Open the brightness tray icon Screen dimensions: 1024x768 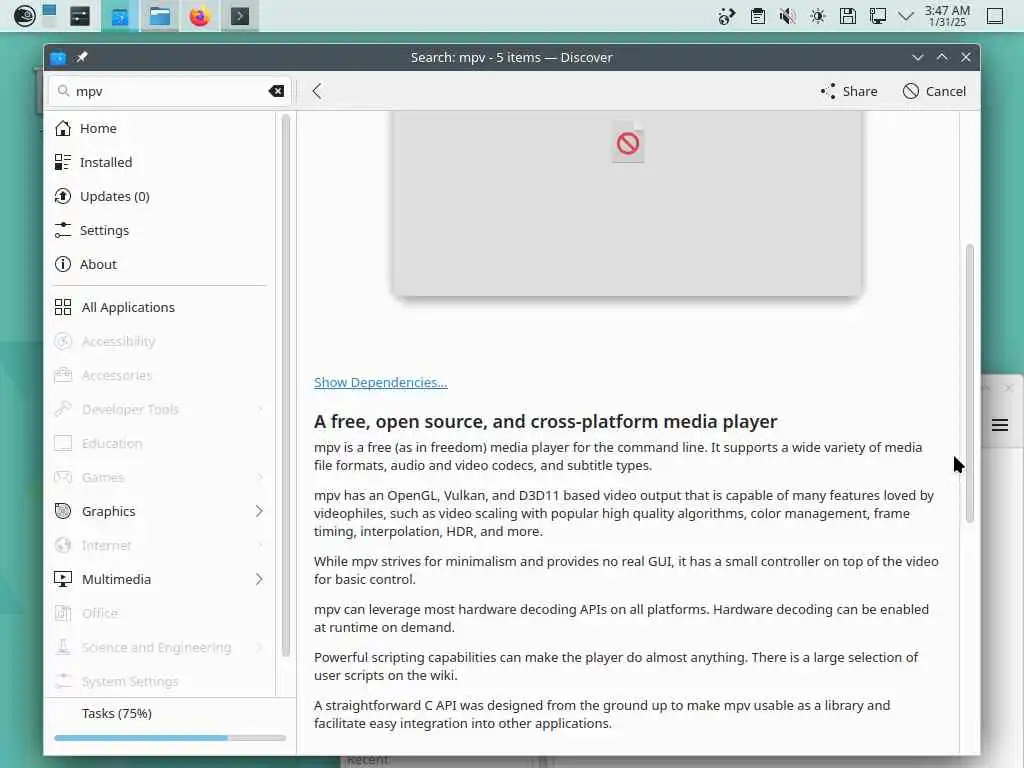(x=818, y=16)
